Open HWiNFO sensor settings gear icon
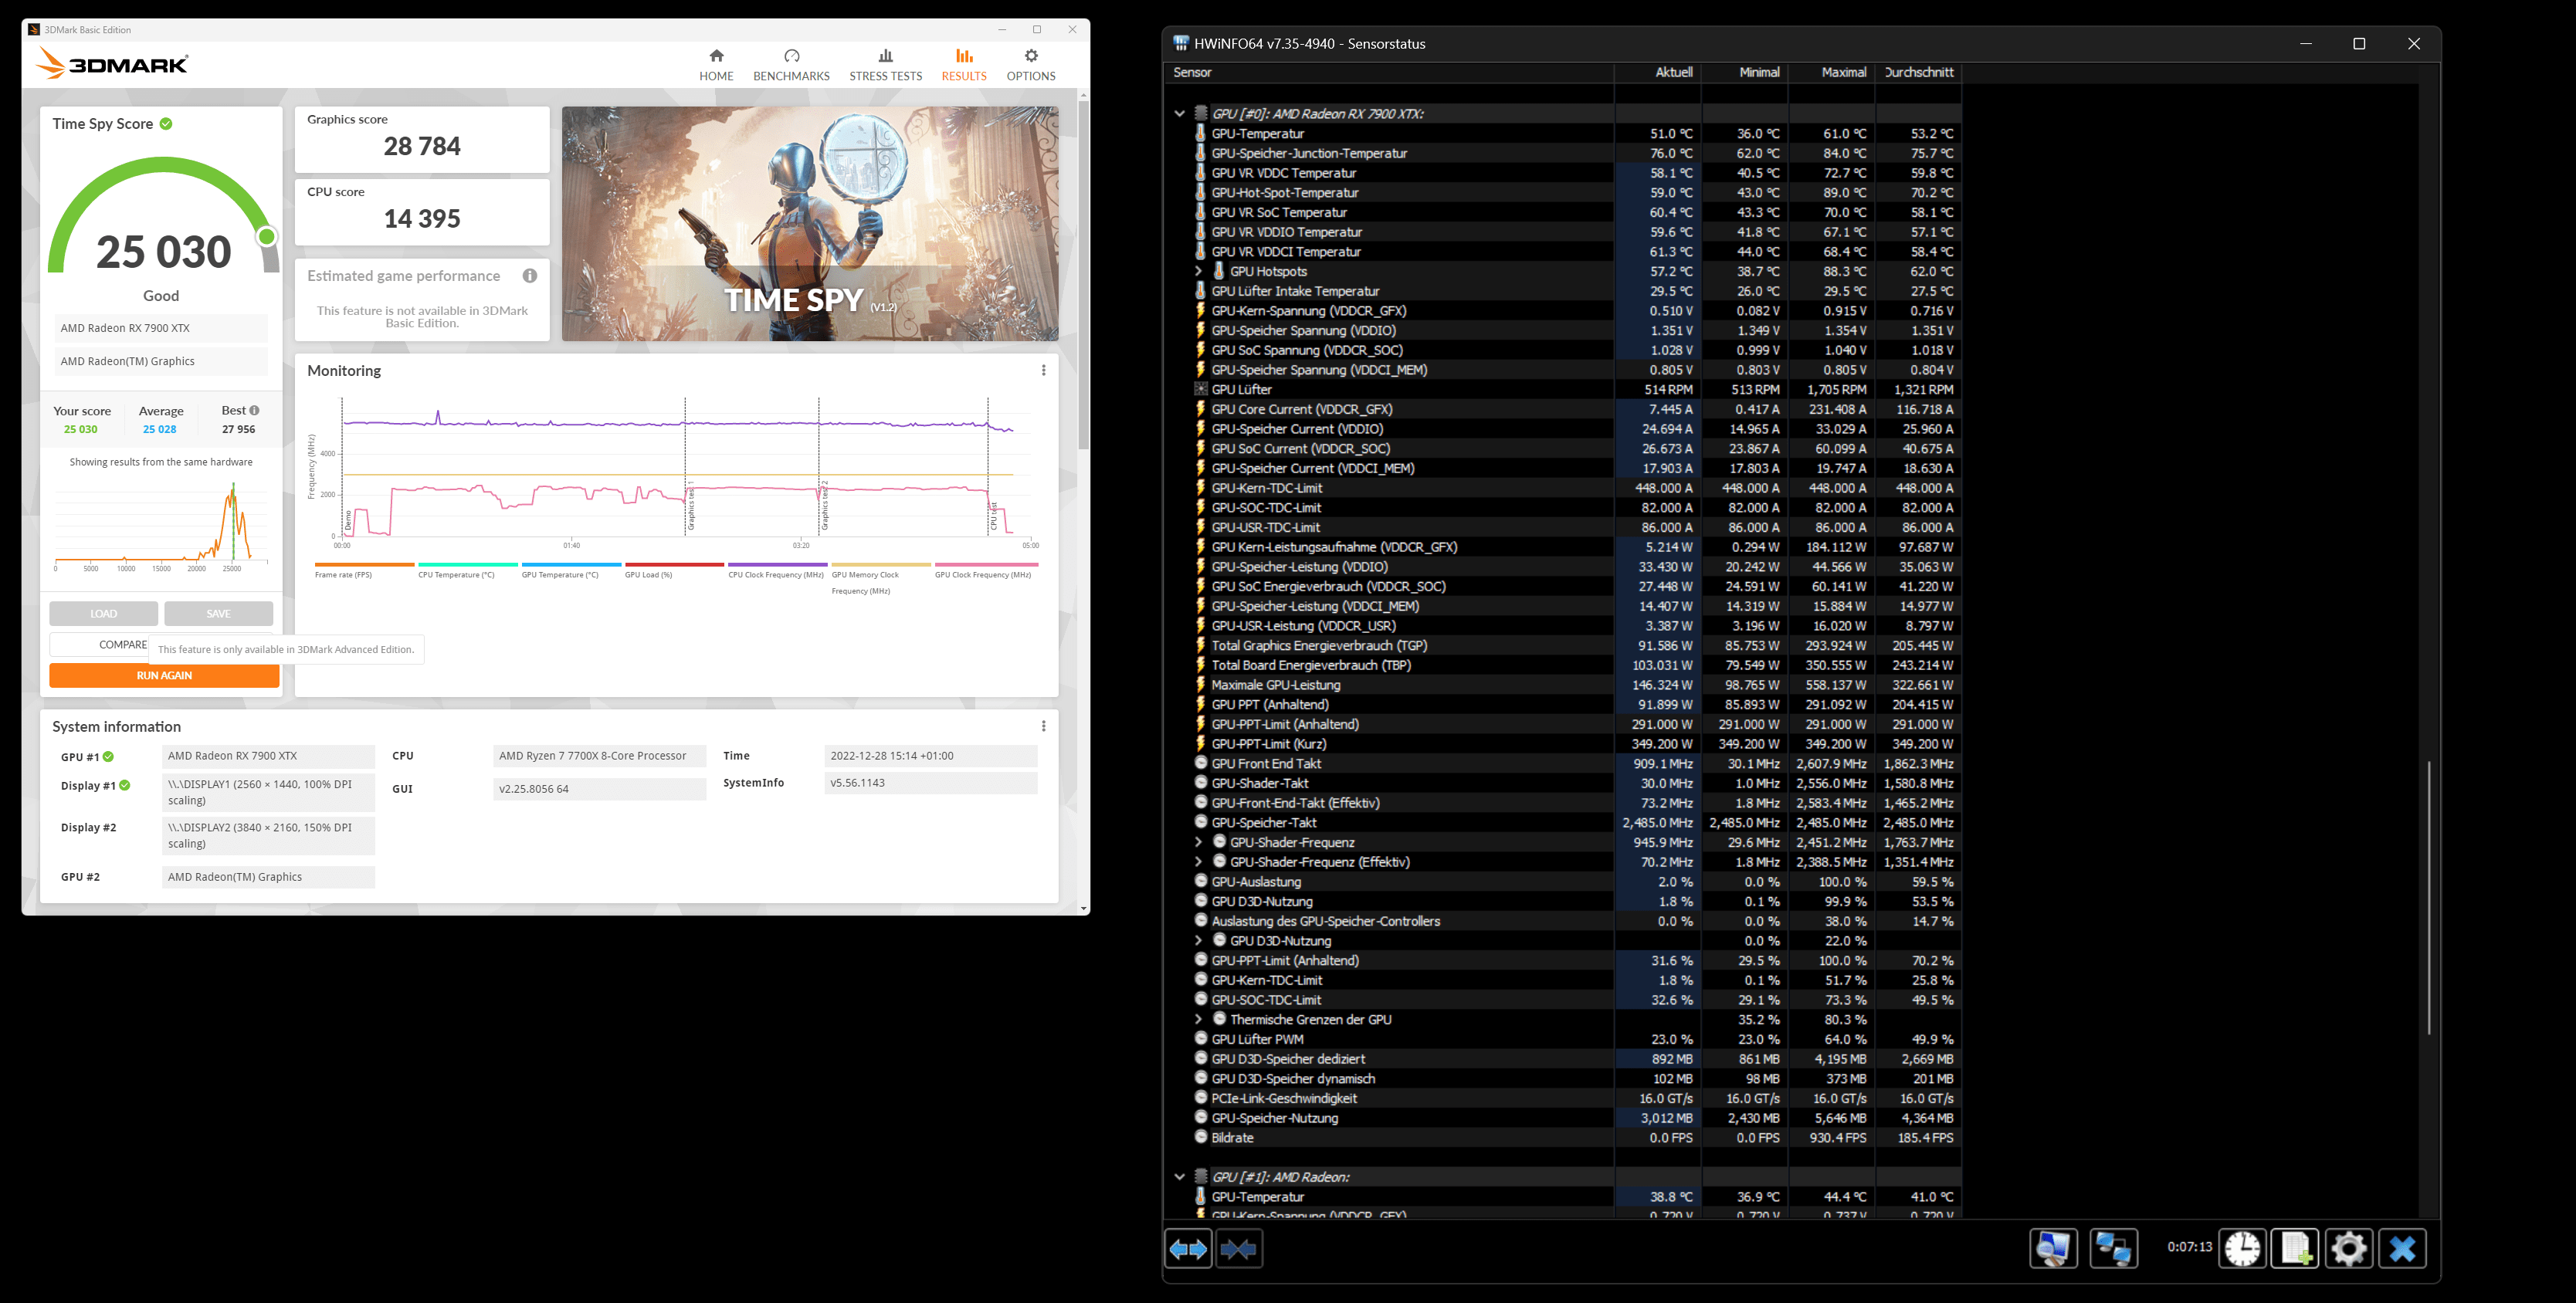The image size is (2576, 1303). tap(2349, 1249)
